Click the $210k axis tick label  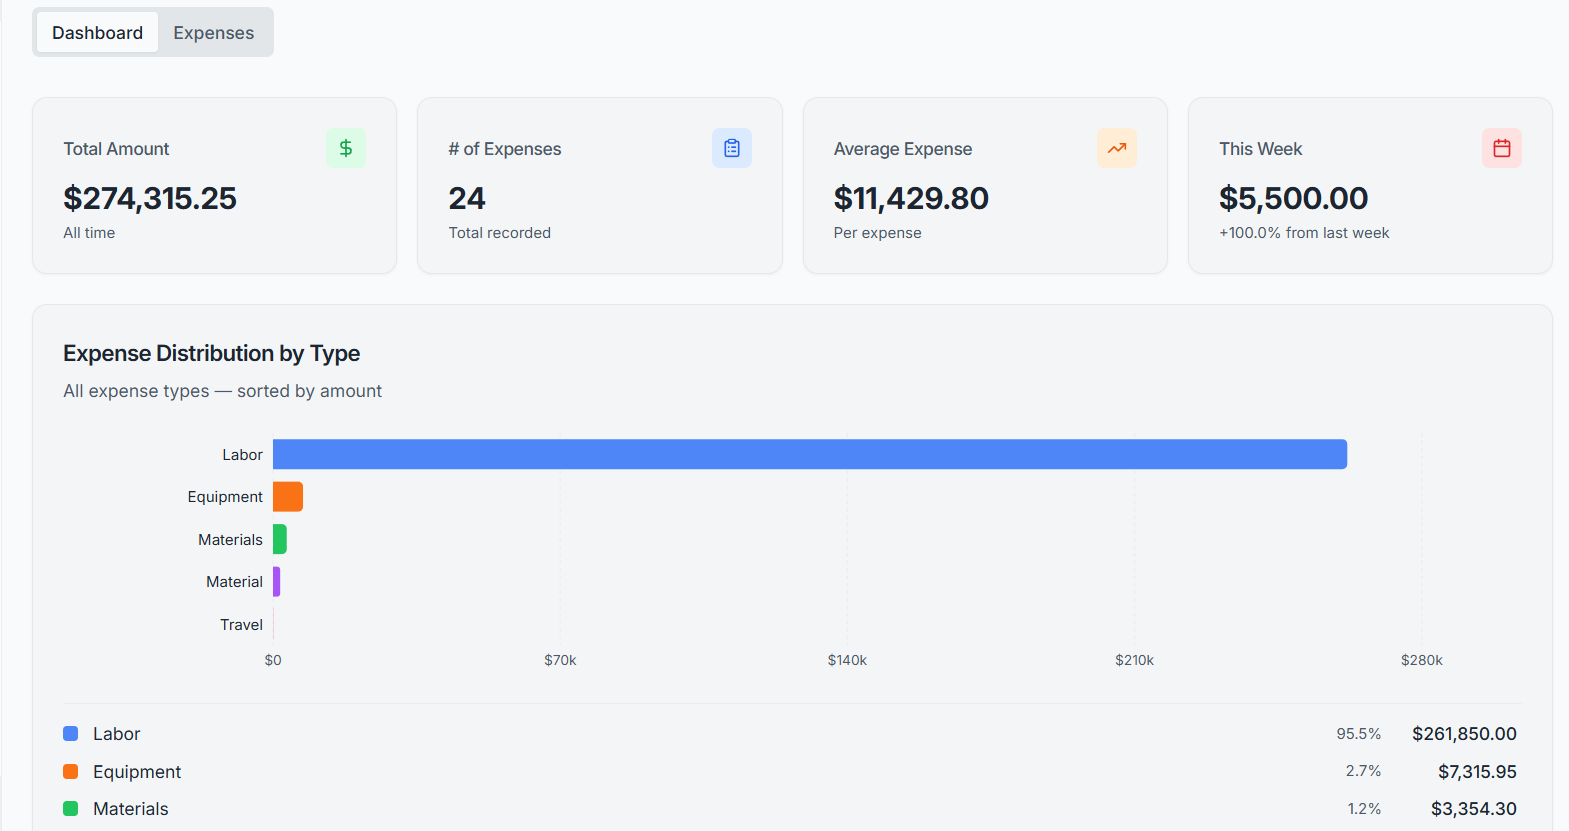click(1135, 660)
